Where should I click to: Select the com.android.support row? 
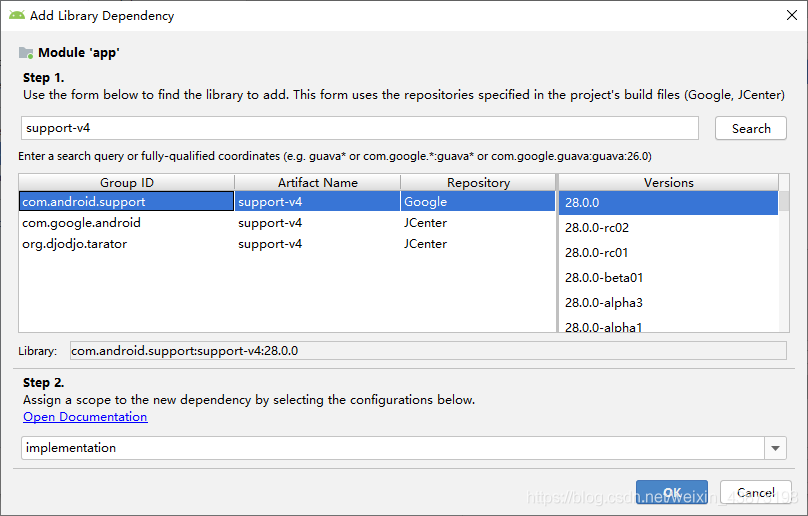(x=287, y=202)
